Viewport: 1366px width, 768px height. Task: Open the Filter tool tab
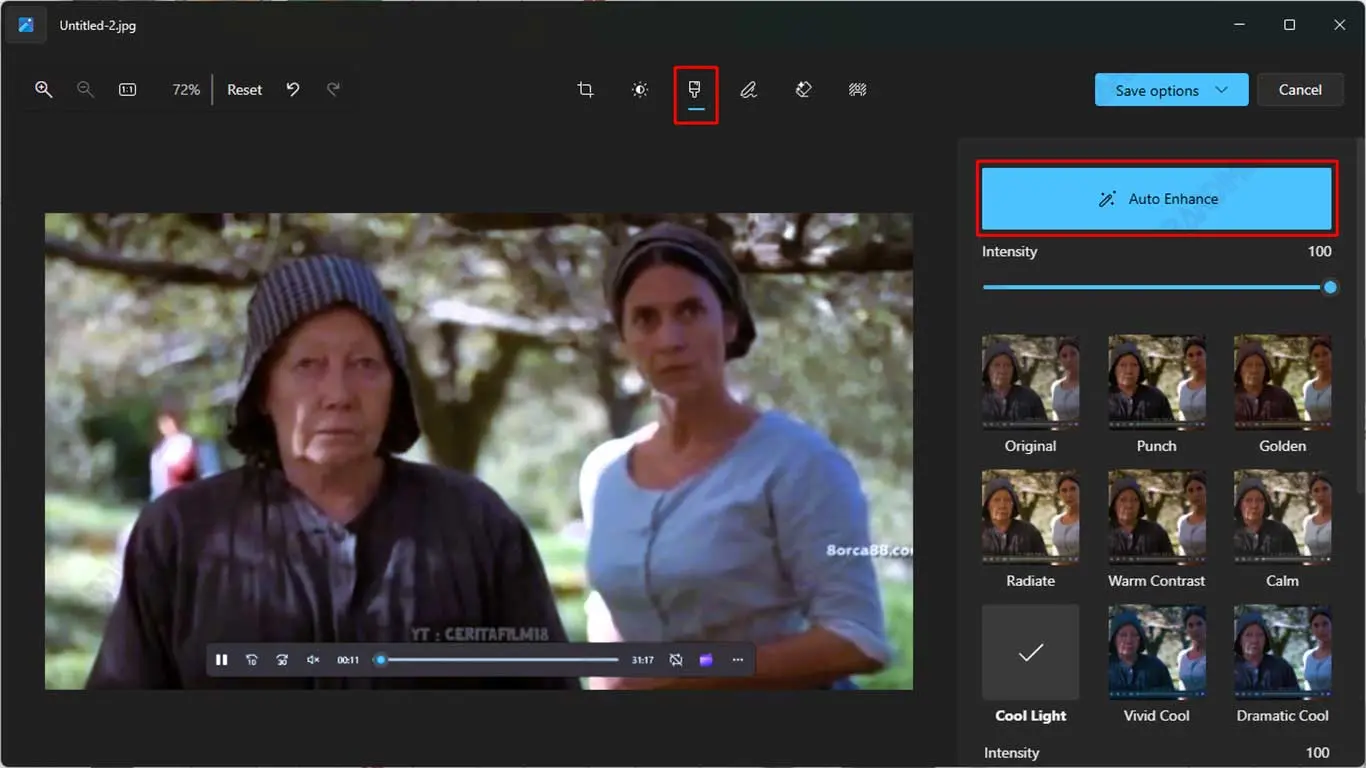click(695, 90)
